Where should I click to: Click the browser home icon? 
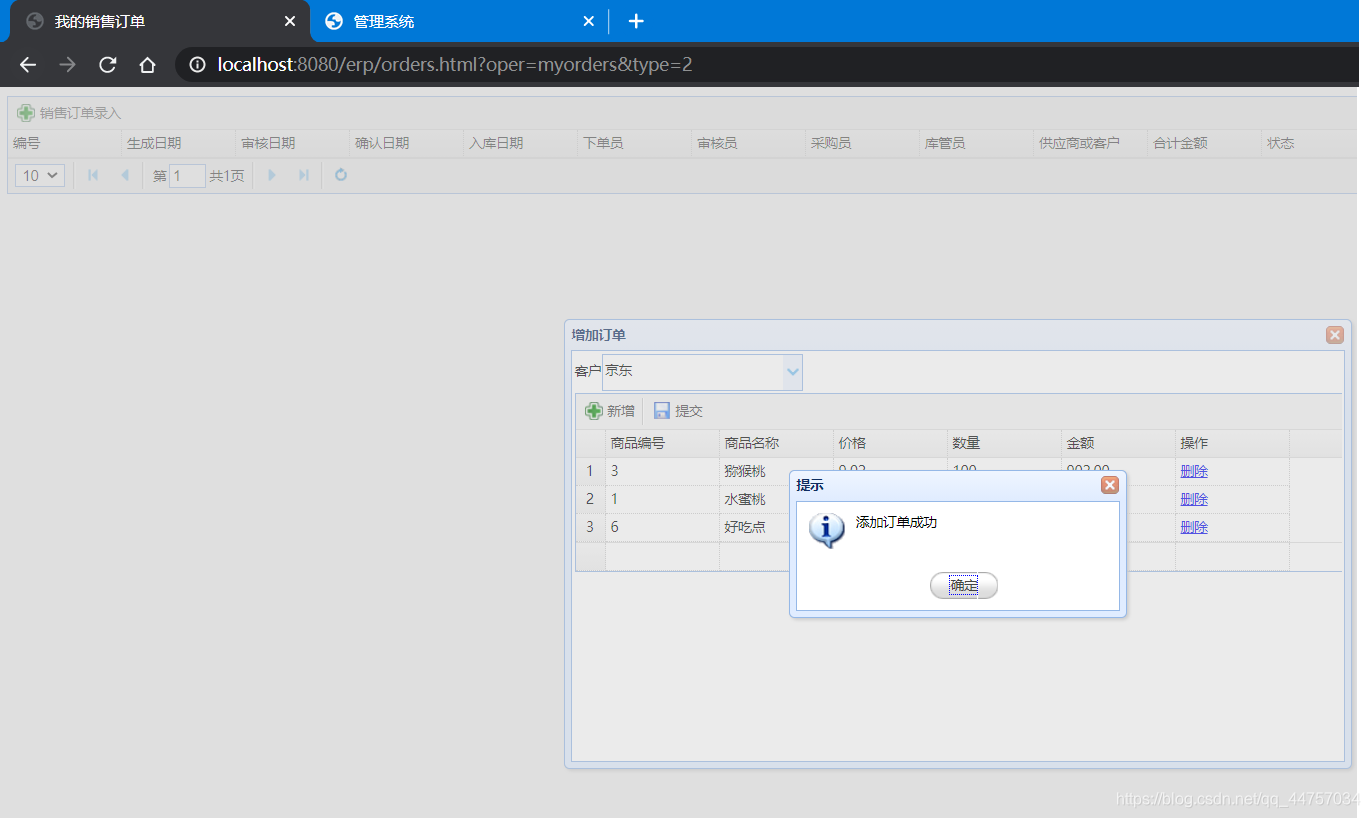[x=147, y=65]
